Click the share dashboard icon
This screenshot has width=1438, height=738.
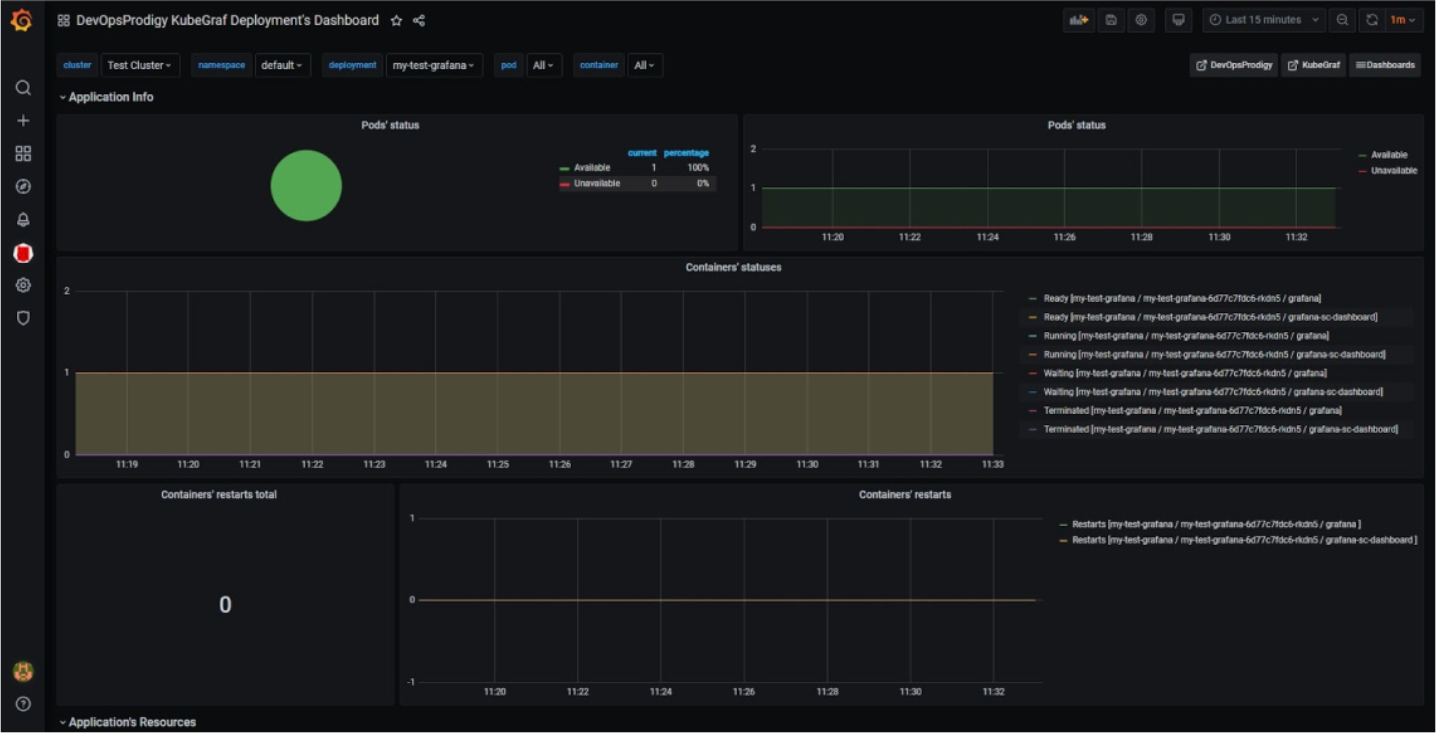(x=419, y=20)
